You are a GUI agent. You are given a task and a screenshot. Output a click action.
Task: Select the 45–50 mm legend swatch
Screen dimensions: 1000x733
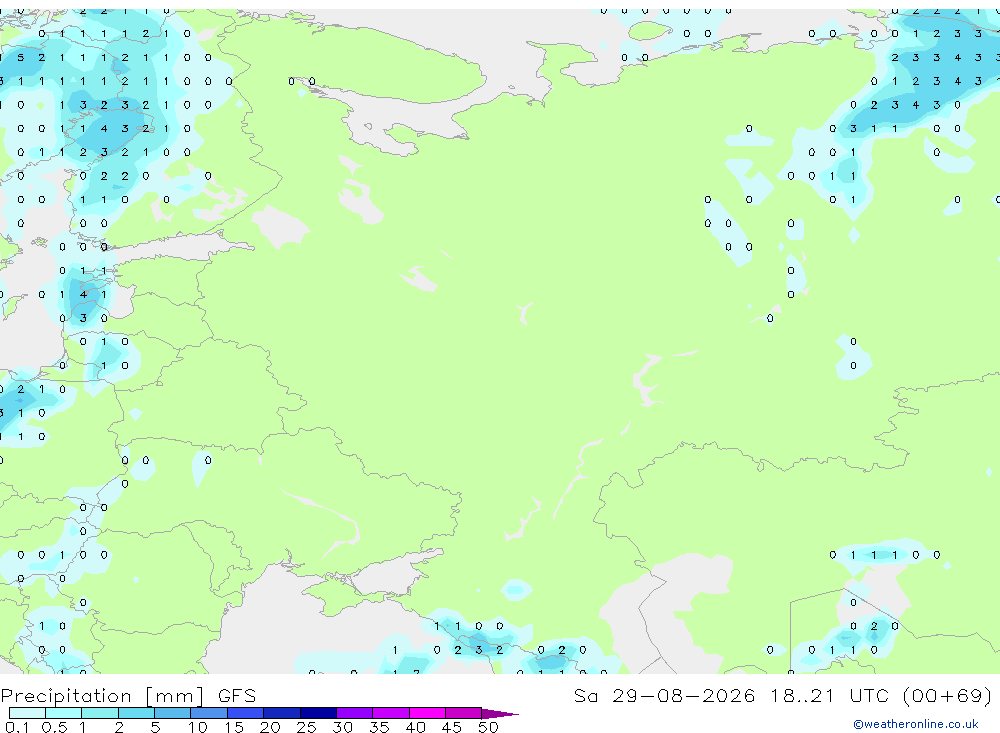point(463,713)
